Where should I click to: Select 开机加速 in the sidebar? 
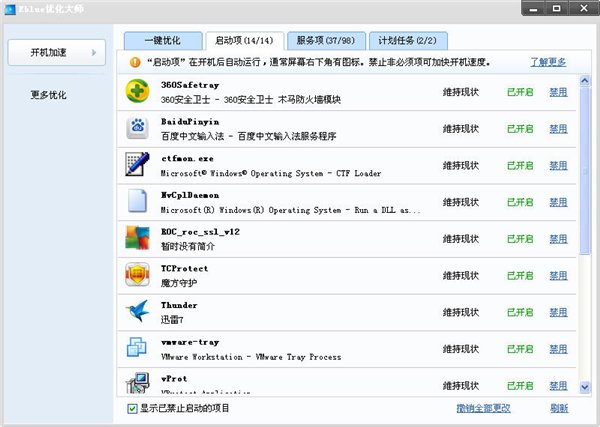tap(57, 52)
